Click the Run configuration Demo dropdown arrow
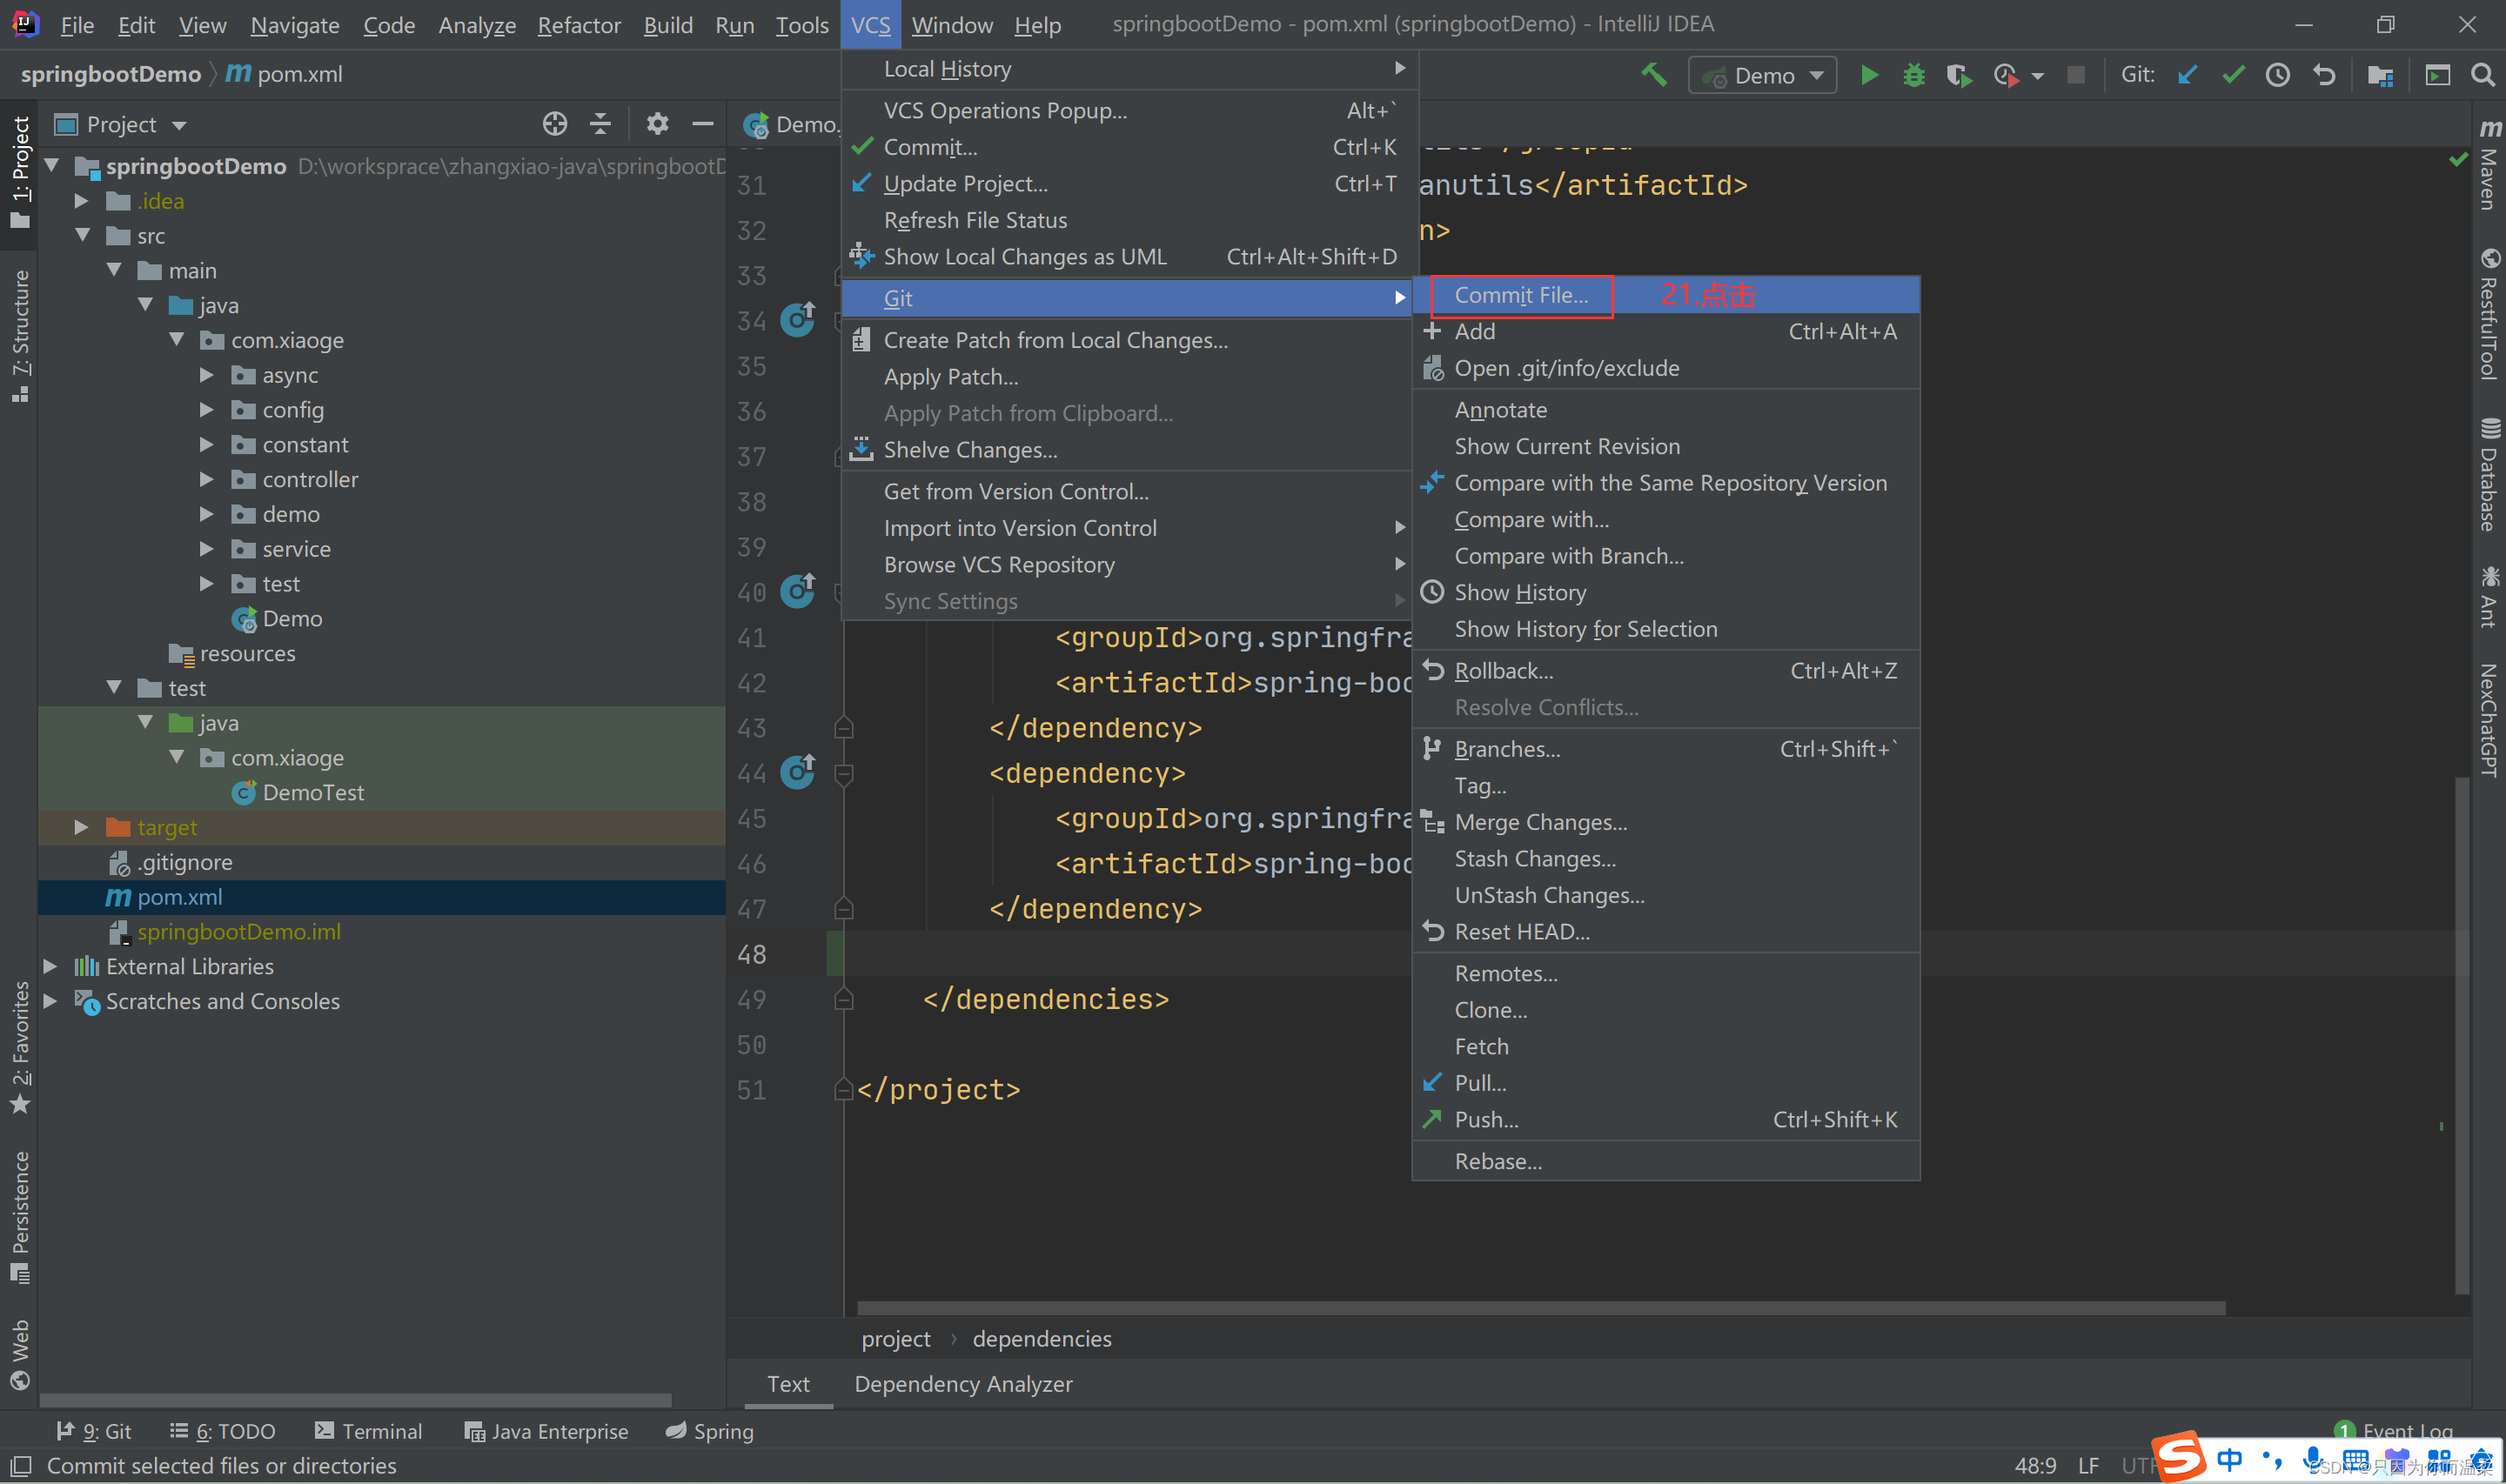Screen dimensions: 2506x1484 click(1817, 74)
